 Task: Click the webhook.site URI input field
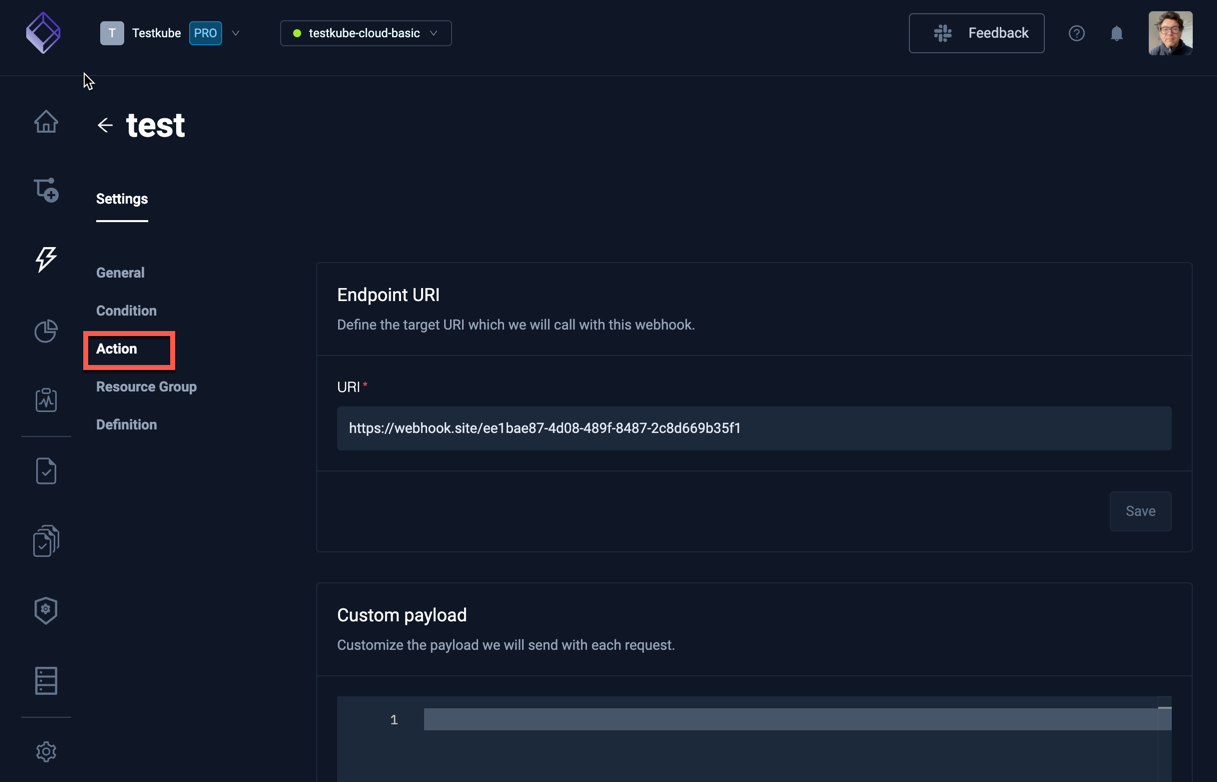pyautogui.click(x=754, y=428)
